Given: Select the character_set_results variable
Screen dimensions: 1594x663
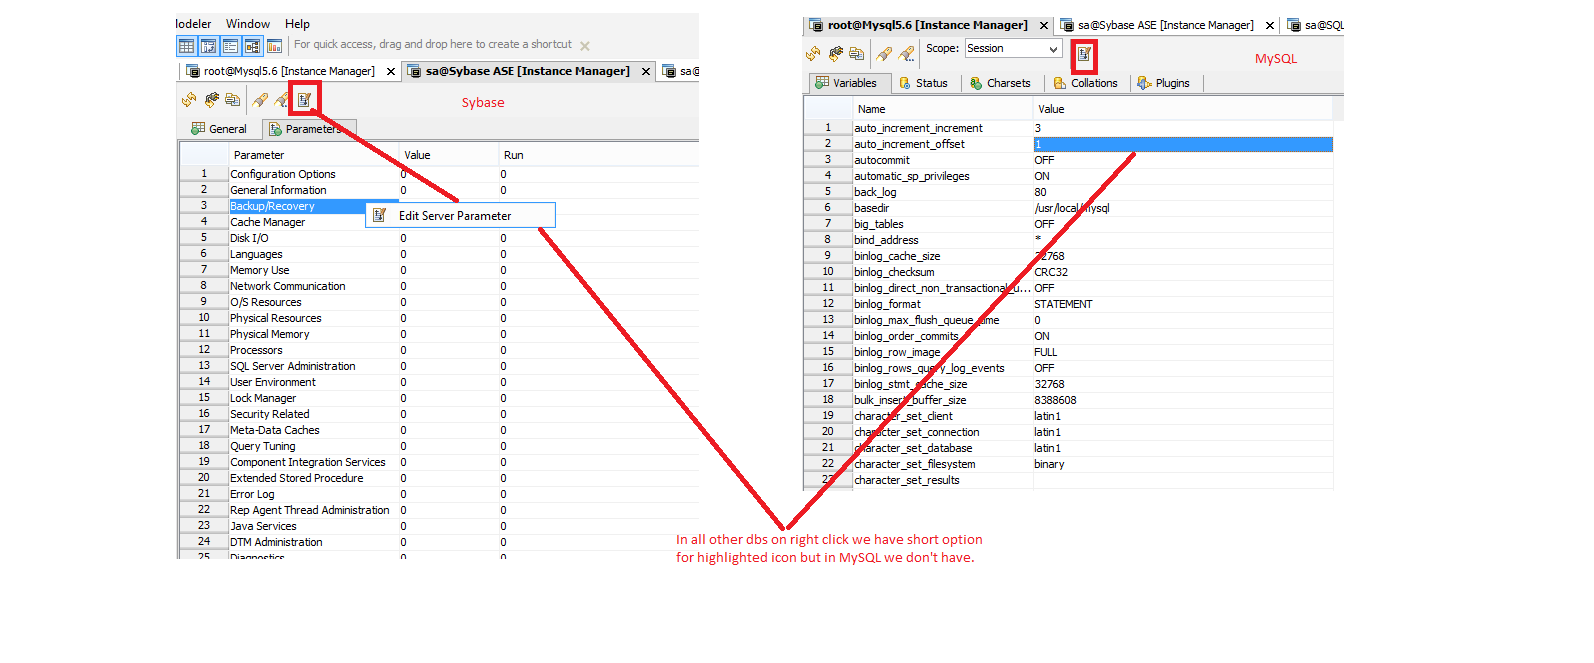Looking at the screenshot, I should 907,480.
